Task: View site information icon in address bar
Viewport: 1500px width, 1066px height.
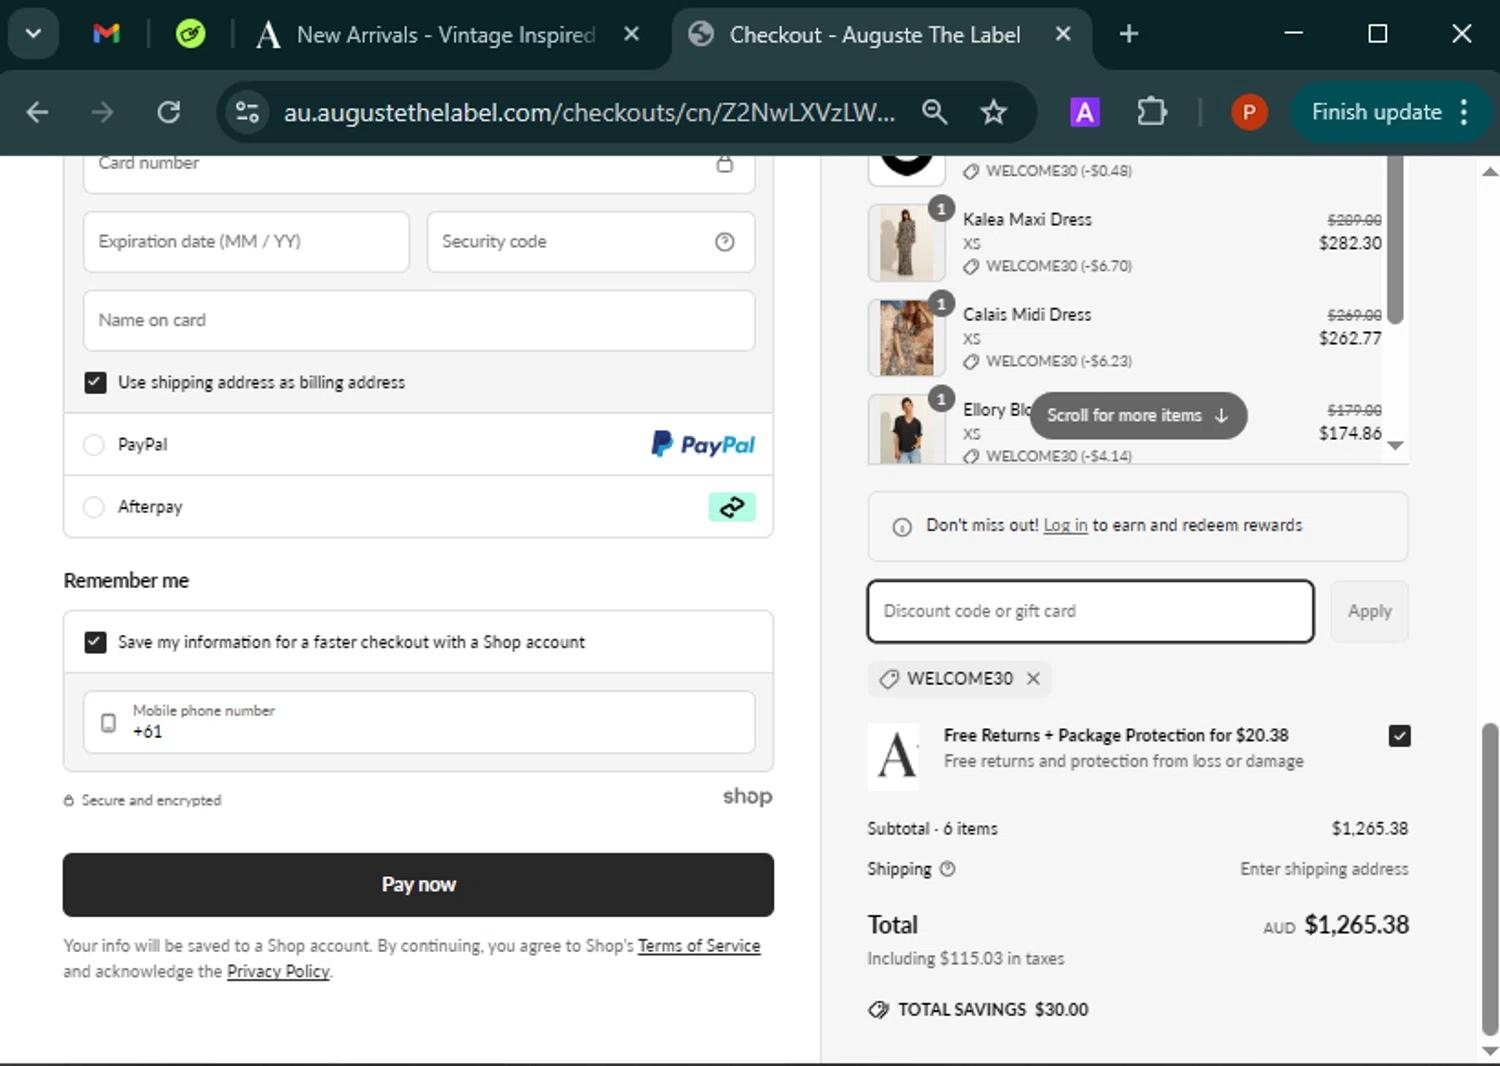Action: coord(247,112)
